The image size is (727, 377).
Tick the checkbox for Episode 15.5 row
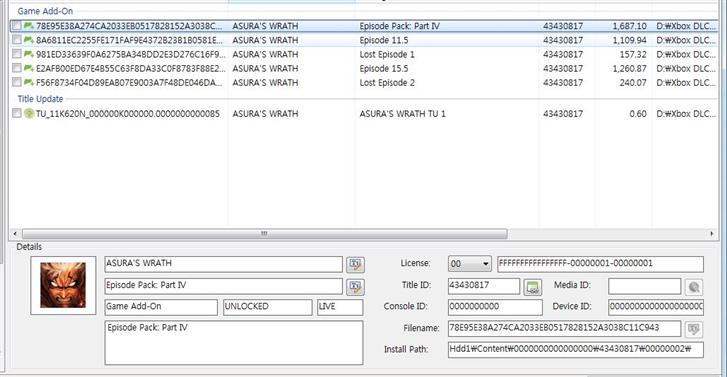pos(17,68)
